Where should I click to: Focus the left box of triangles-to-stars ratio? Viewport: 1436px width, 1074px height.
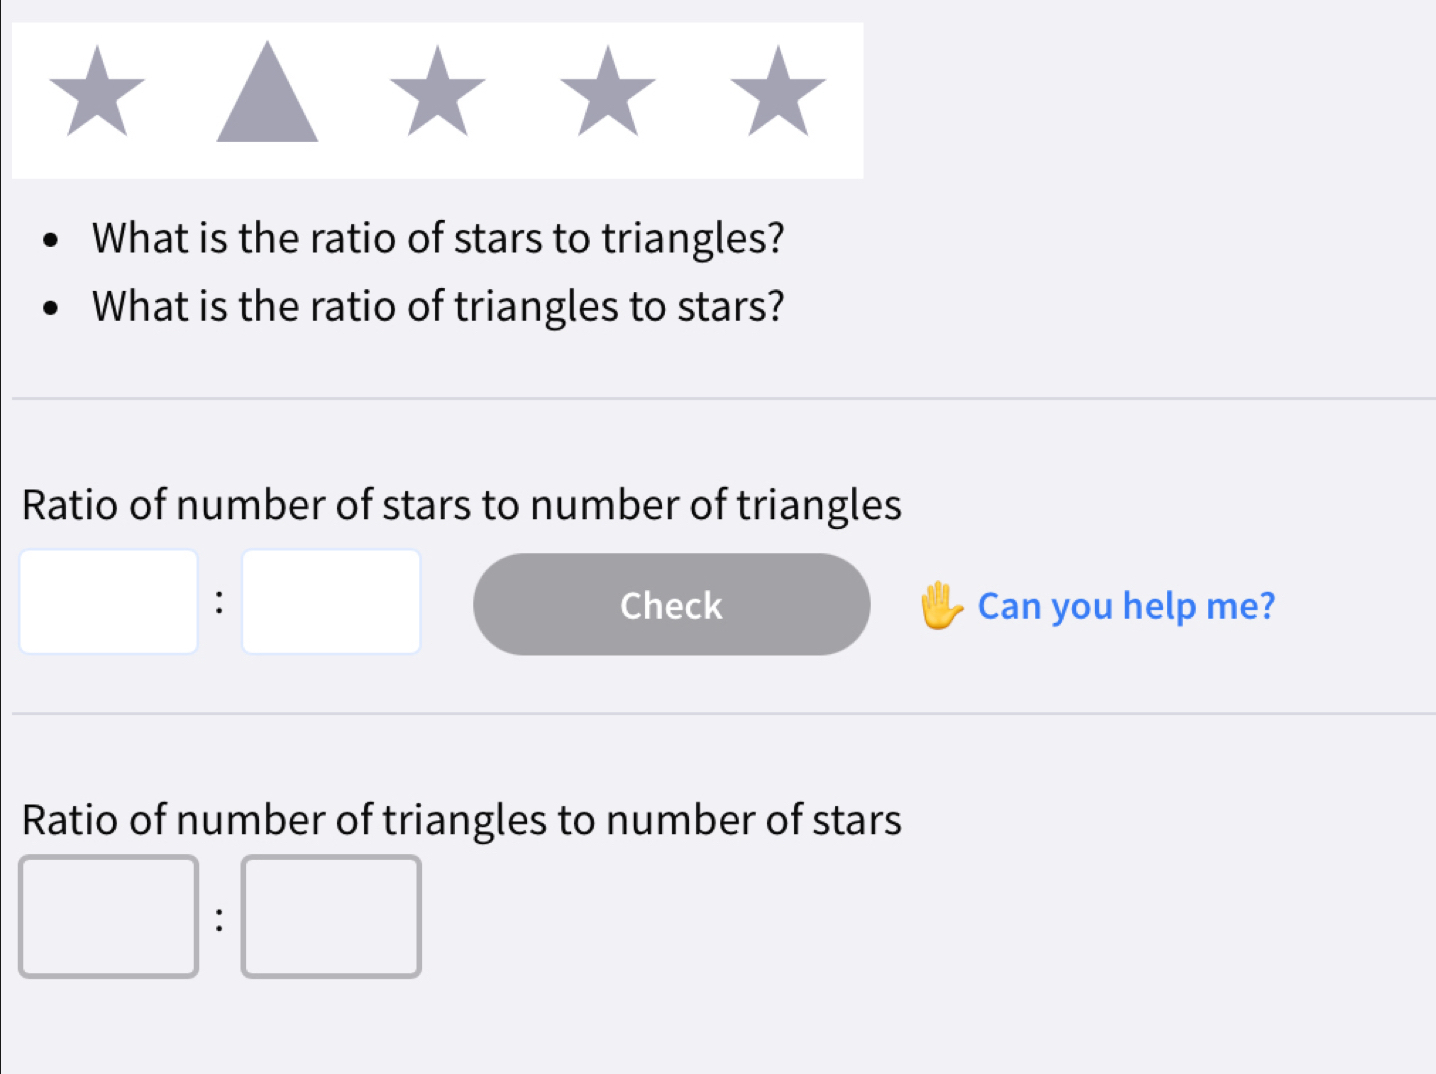109,916
